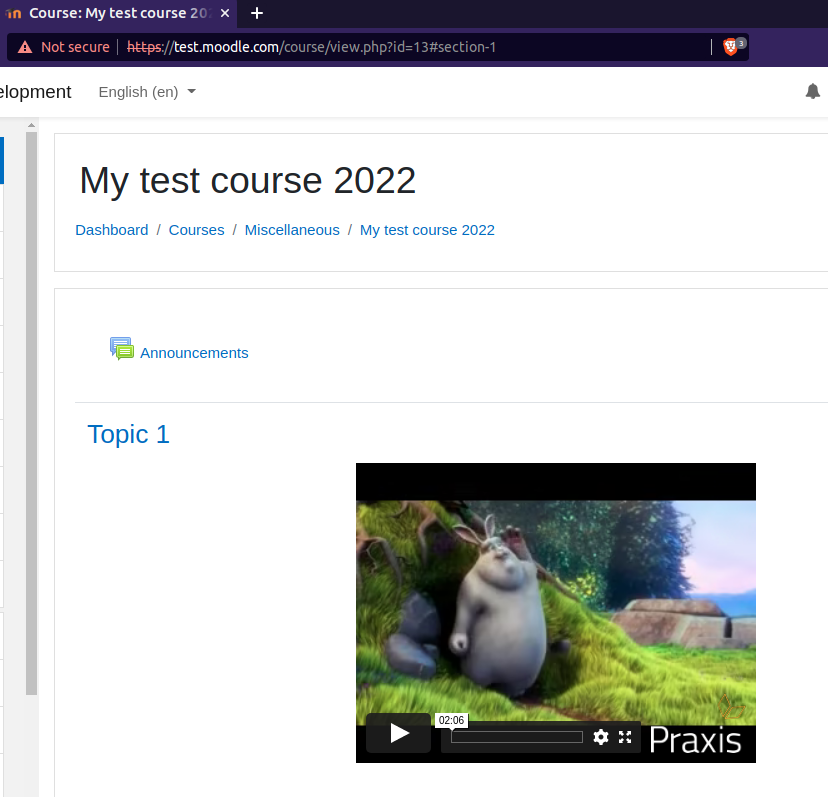Screen dimensions: 828x797
Task: Play the Big Buck Bunny video
Action: tap(399, 733)
